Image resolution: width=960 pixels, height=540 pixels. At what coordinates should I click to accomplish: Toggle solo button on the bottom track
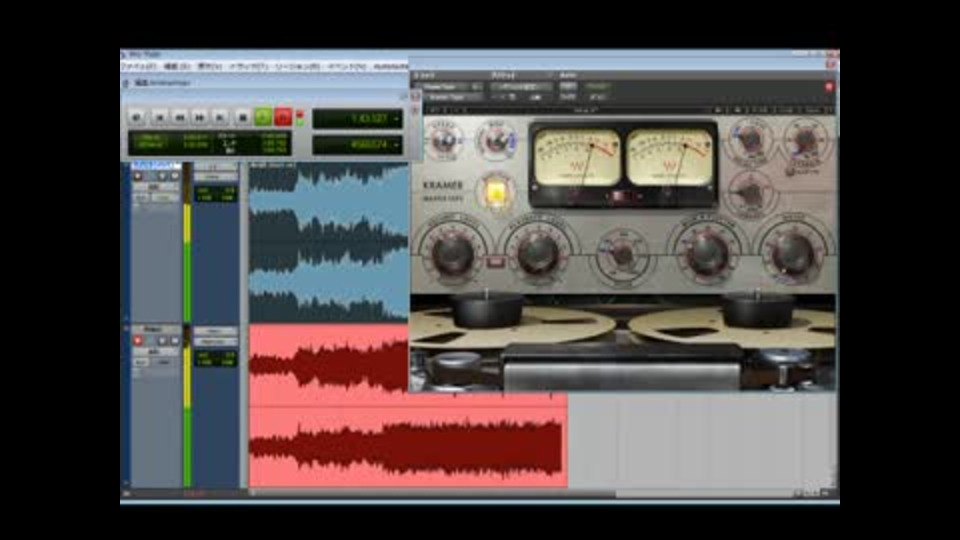pyautogui.click(x=163, y=340)
